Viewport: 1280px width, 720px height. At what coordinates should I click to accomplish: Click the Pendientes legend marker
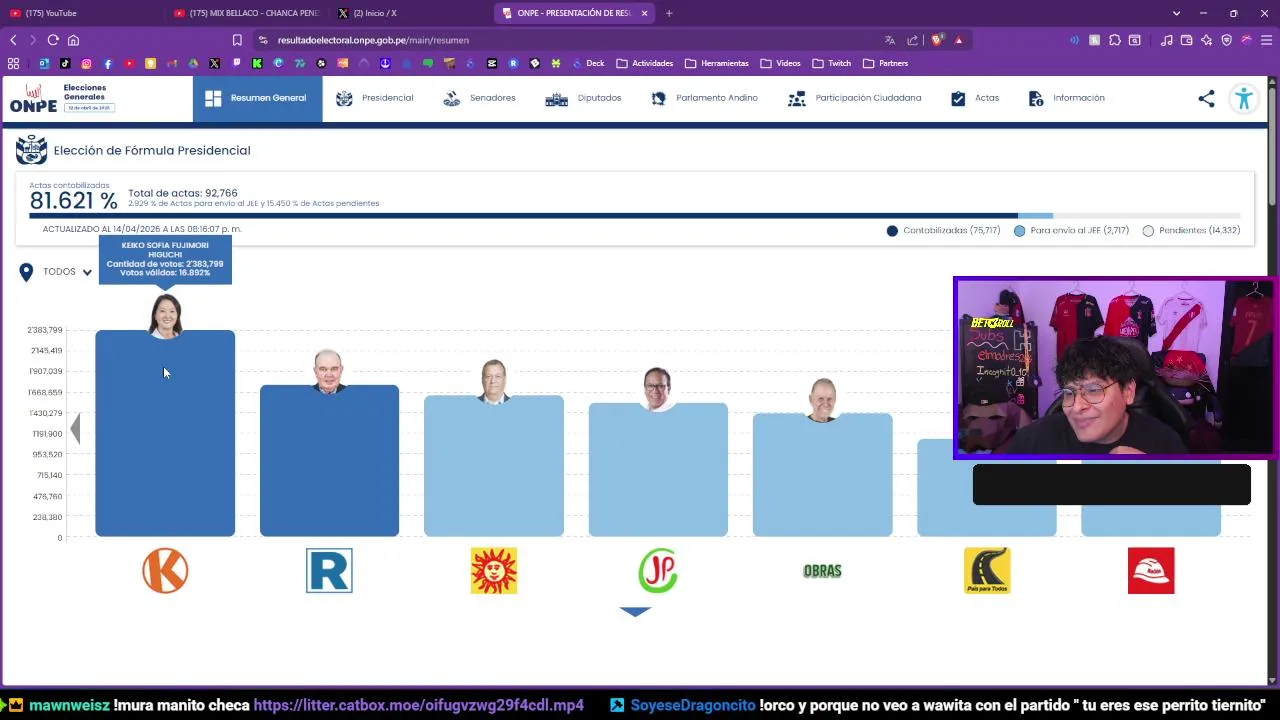1148,231
